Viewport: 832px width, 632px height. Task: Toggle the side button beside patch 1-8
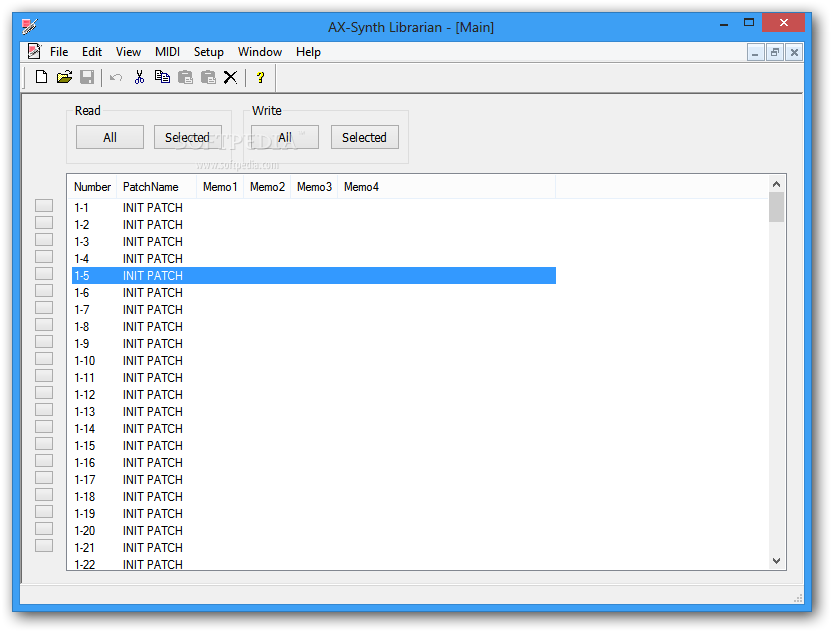(x=44, y=324)
